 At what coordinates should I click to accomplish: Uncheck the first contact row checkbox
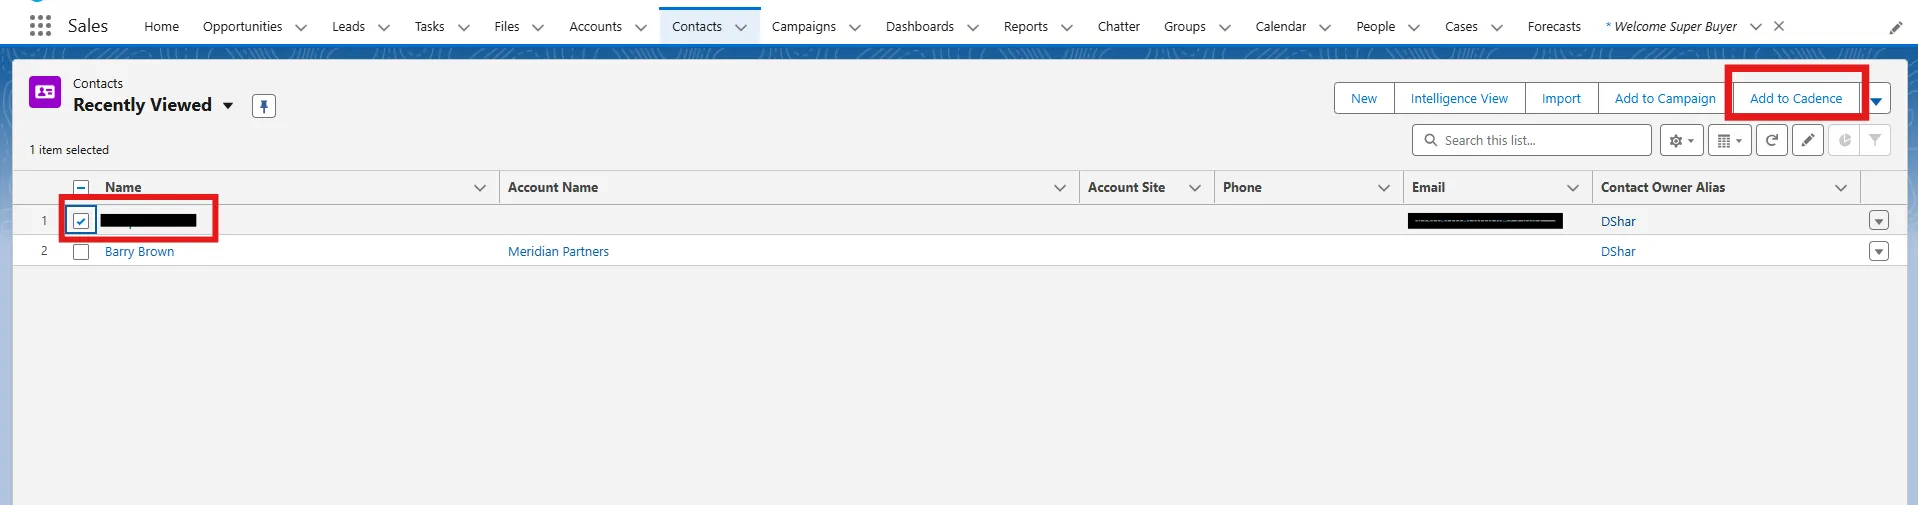tap(81, 221)
